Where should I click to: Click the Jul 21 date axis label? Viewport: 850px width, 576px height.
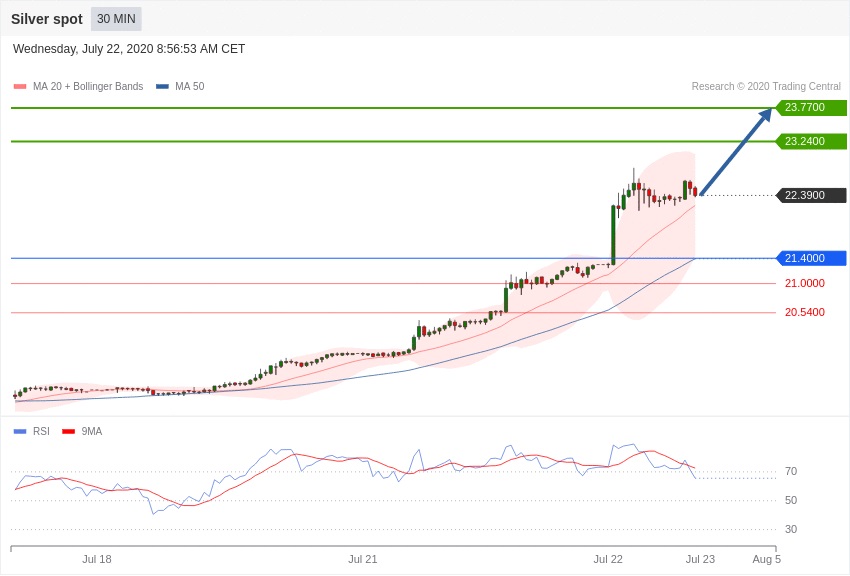point(363,559)
